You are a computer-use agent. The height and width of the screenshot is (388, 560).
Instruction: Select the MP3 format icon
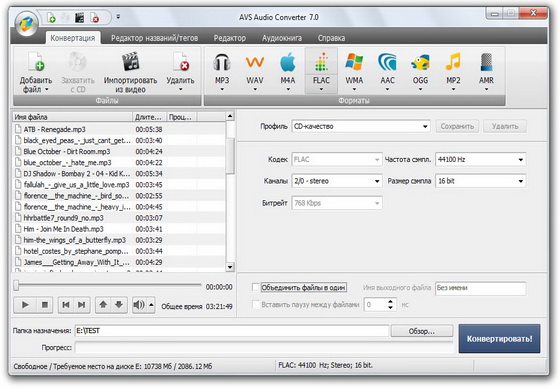coord(222,63)
